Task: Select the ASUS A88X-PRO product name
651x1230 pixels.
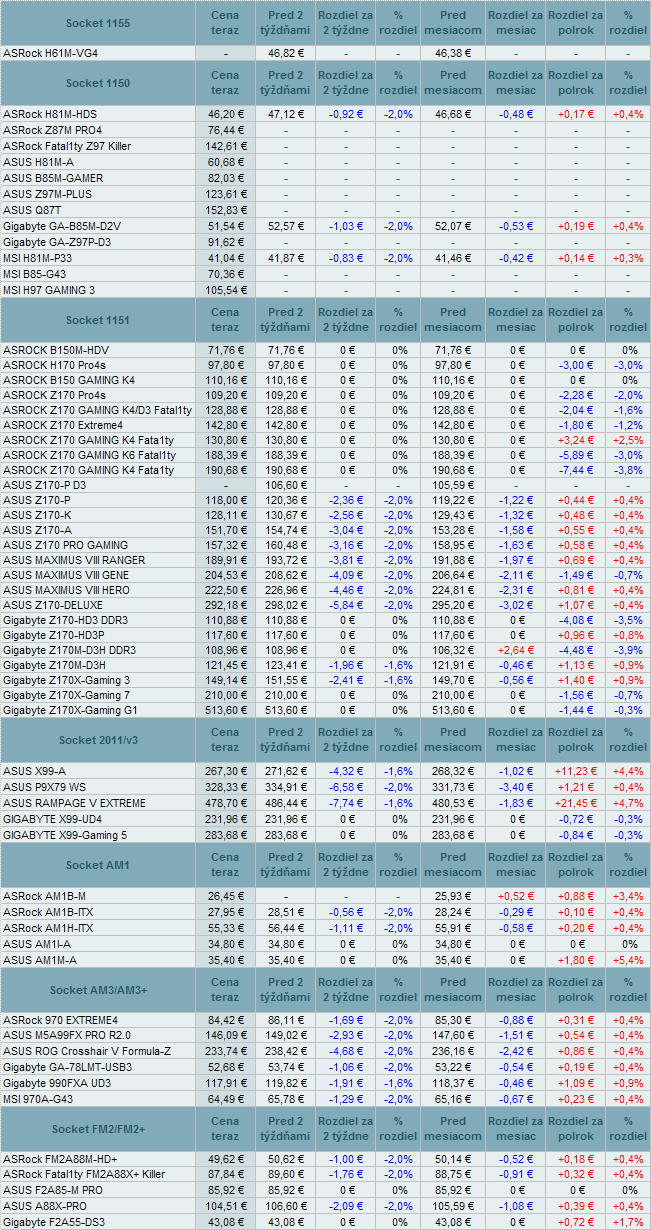Action: click(x=45, y=1207)
